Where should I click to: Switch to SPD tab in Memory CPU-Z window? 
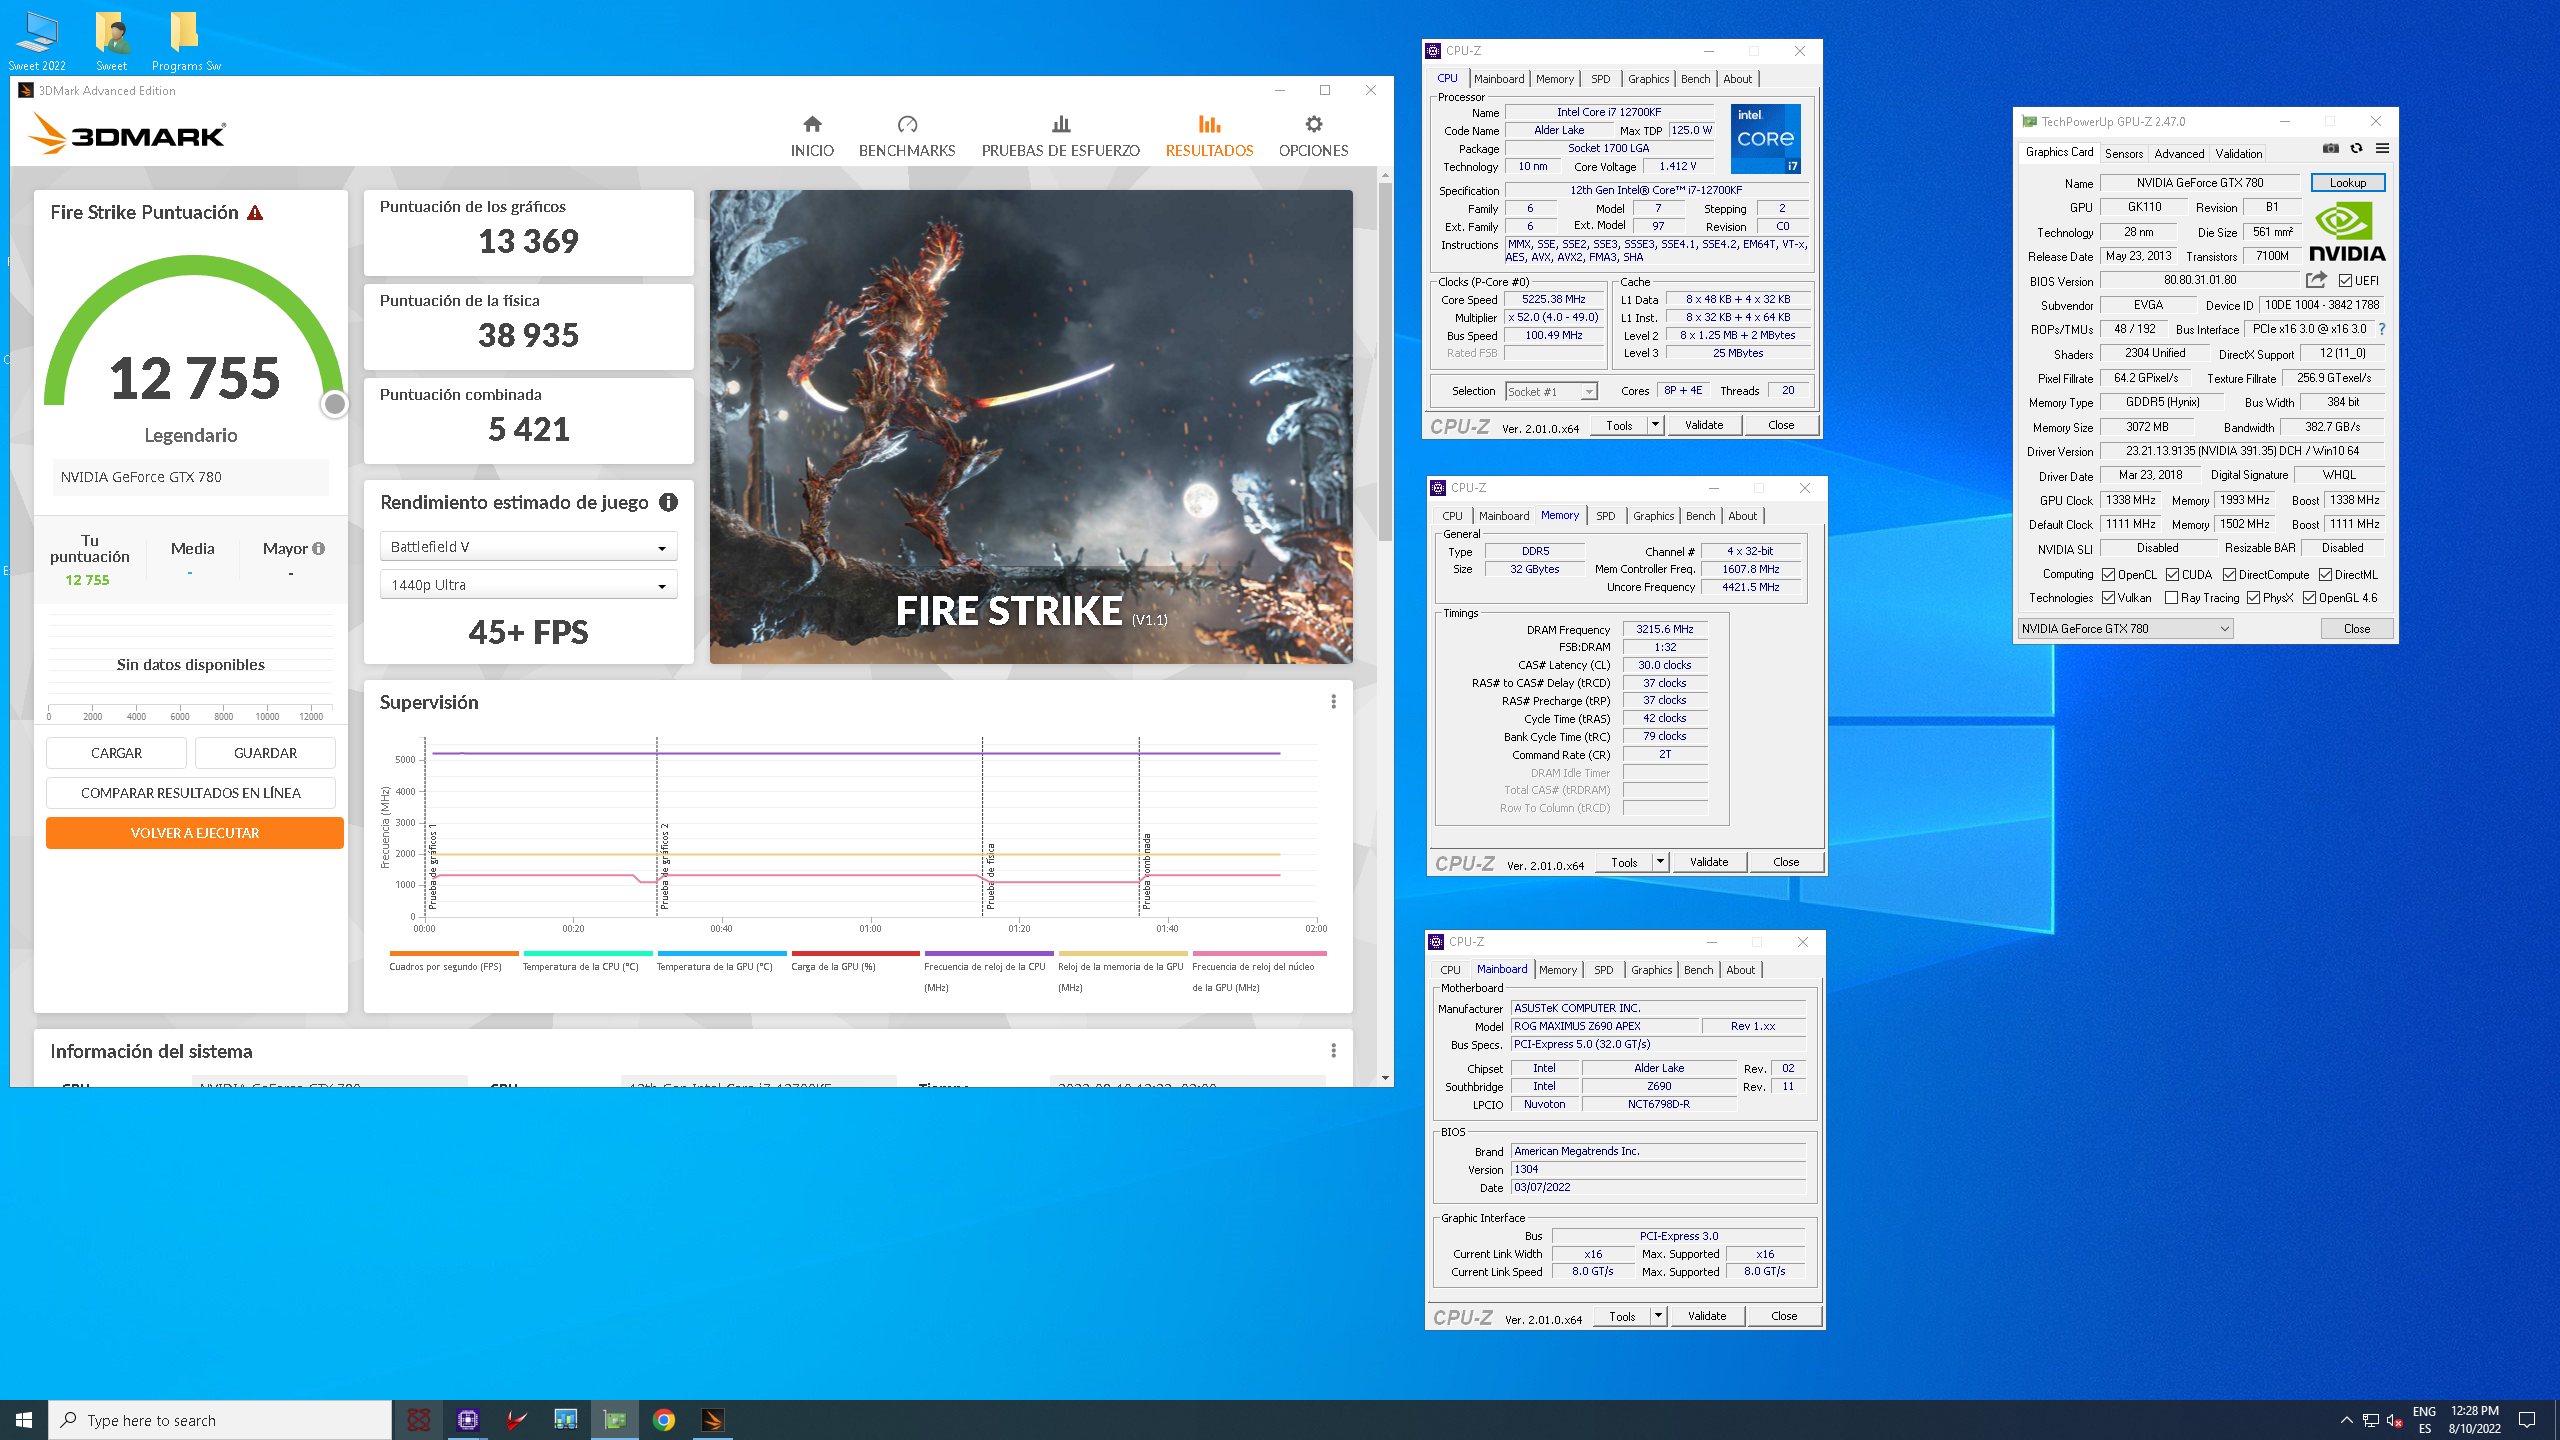pos(1605,516)
